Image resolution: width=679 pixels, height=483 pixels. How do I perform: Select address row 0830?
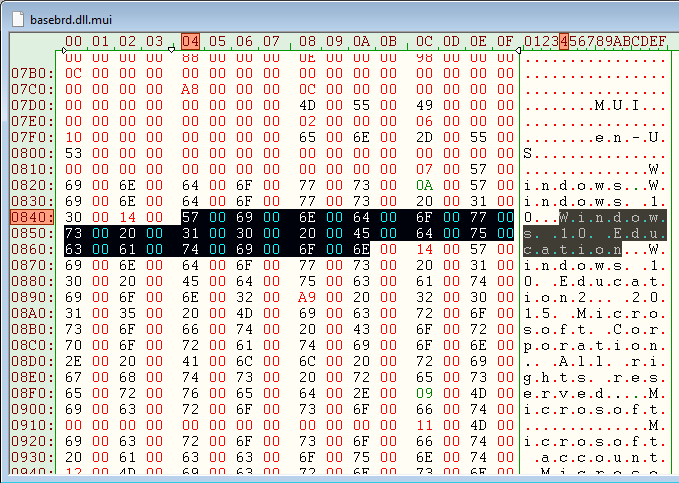32,201
